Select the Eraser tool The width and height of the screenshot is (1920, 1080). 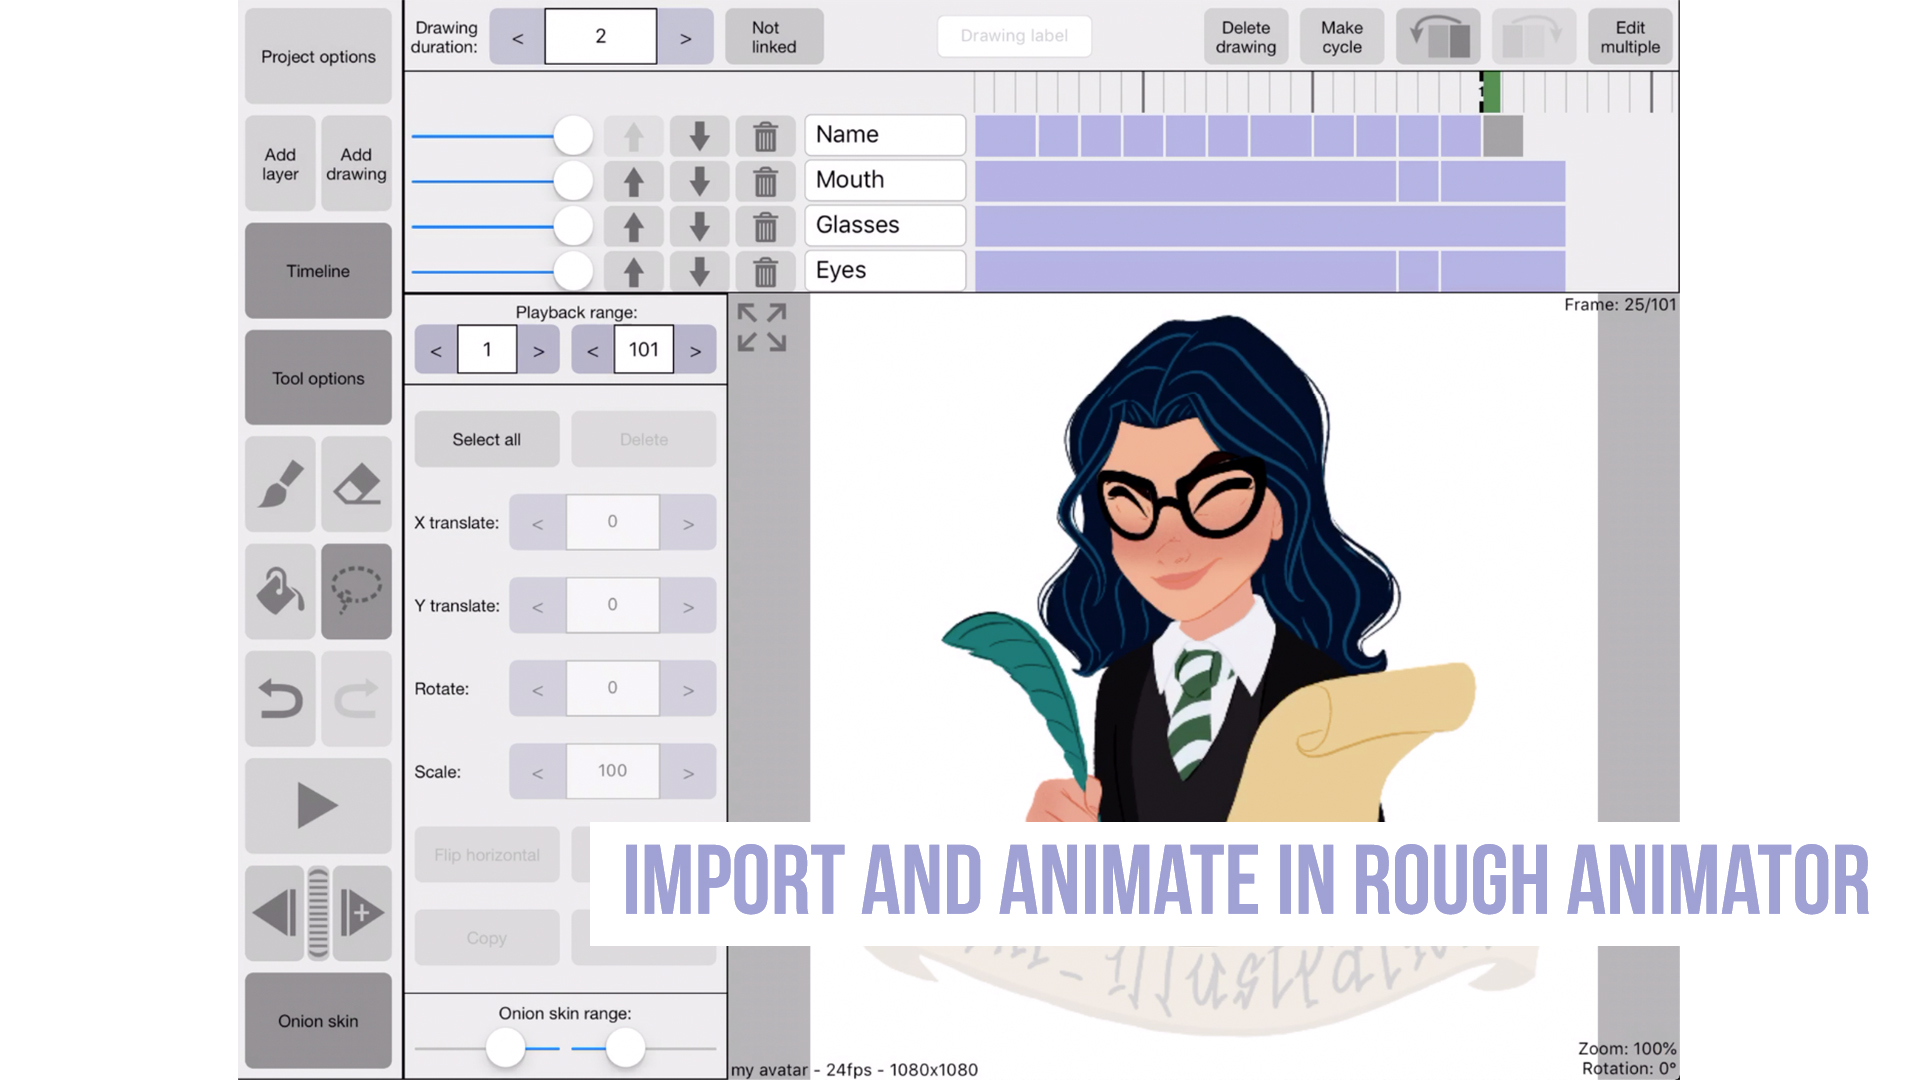(x=356, y=484)
